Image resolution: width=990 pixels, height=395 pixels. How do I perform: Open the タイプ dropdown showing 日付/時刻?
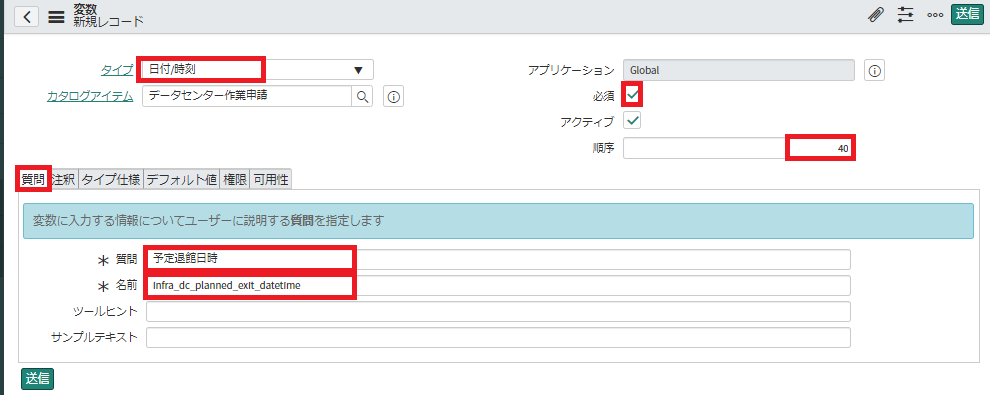tap(258, 69)
